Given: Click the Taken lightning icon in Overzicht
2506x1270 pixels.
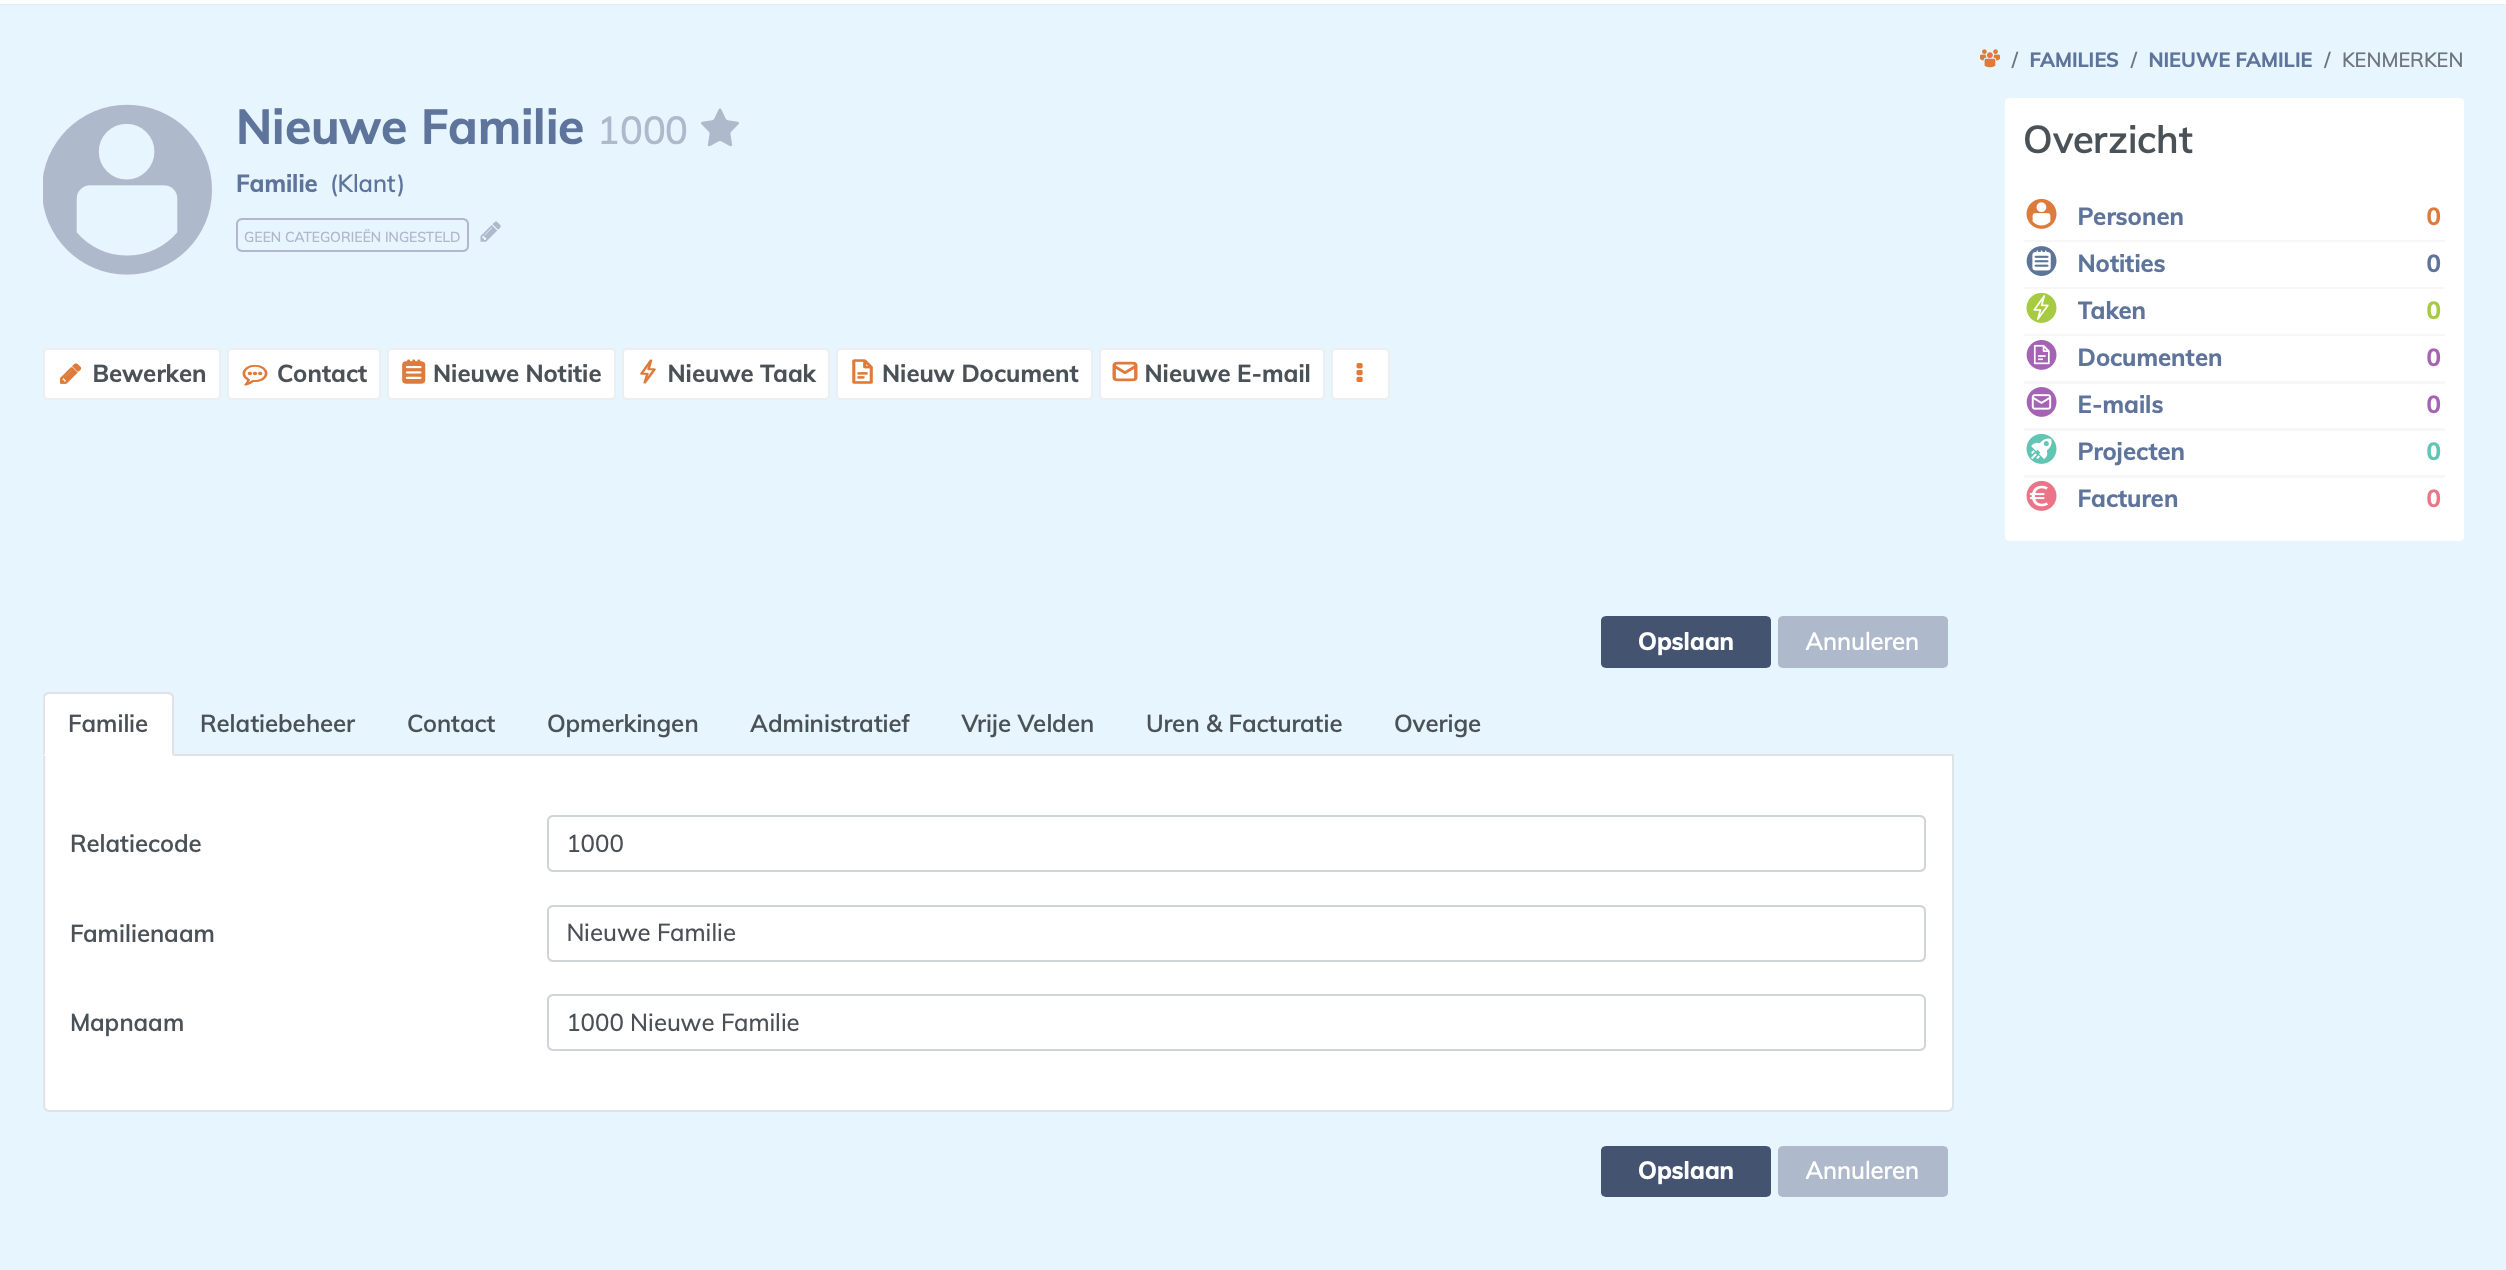Looking at the screenshot, I should click(x=2041, y=309).
